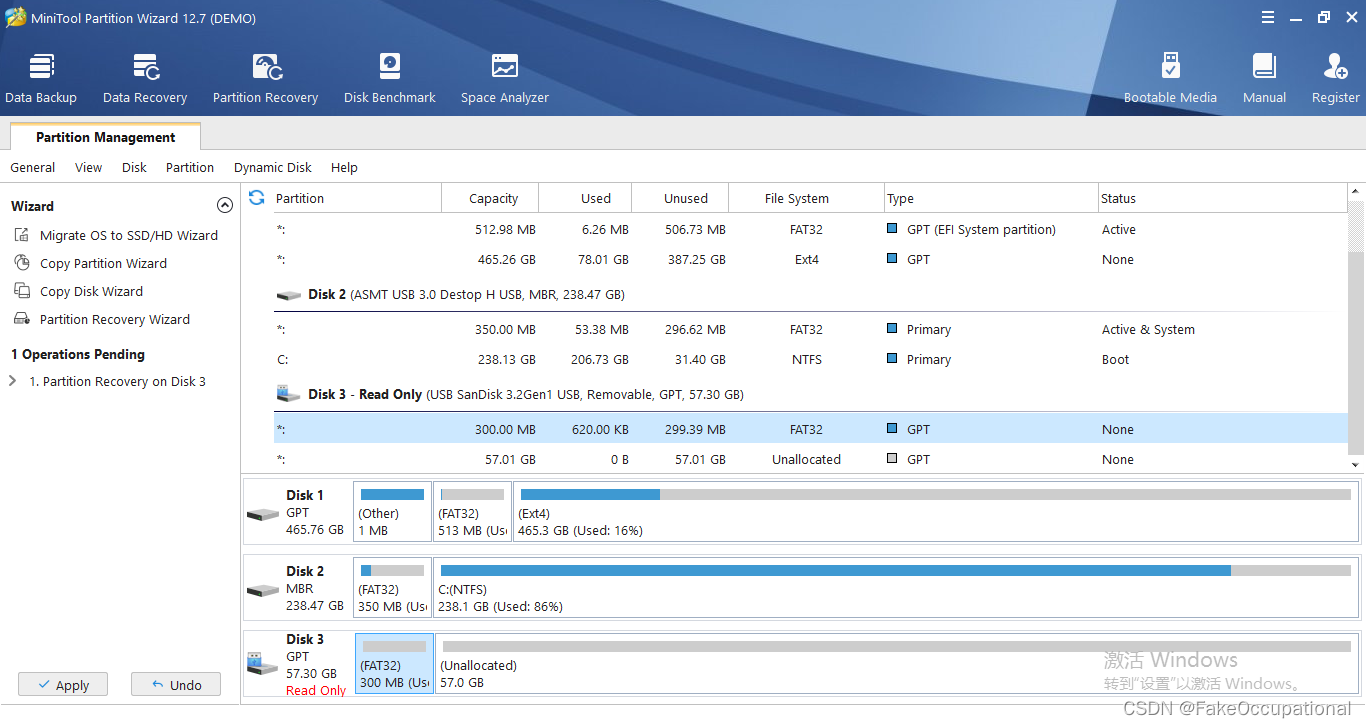Select the Unallocated 57.0 GB block
This screenshot has width=1366, height=728.
coord(898,665)
